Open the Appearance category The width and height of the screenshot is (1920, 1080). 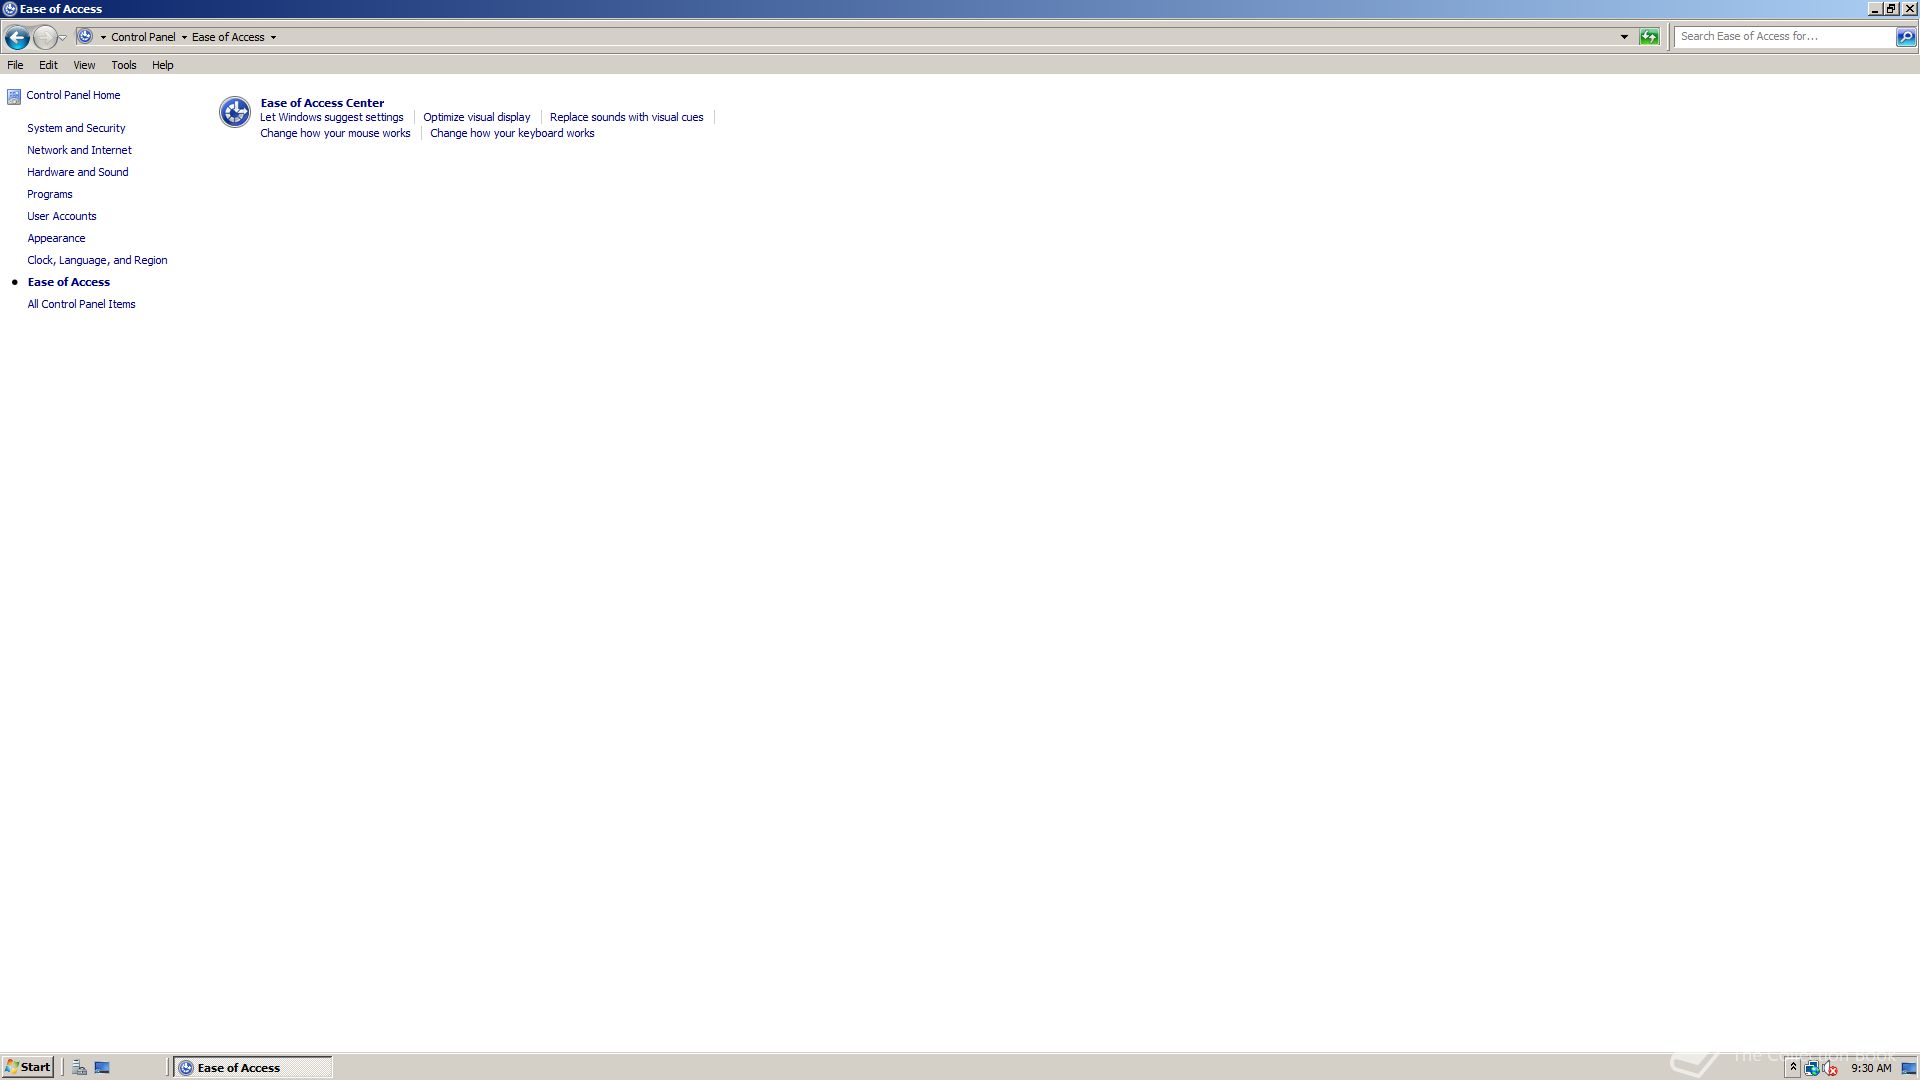pos(56,238)
